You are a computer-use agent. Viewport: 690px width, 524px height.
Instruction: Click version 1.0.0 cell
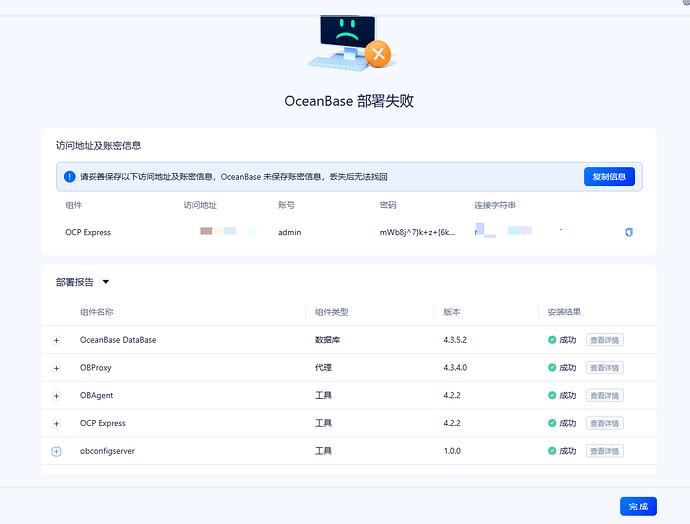pos(452,451)
